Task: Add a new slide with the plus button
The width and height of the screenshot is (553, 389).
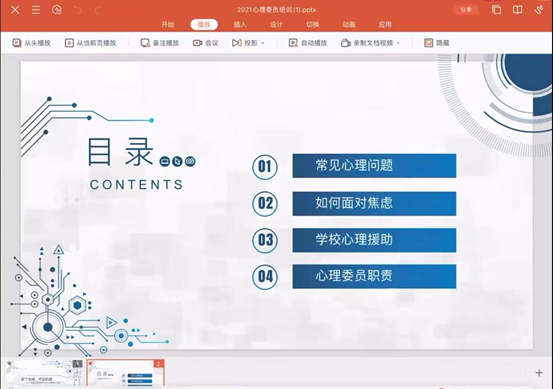Action: (x=539, y=372)
